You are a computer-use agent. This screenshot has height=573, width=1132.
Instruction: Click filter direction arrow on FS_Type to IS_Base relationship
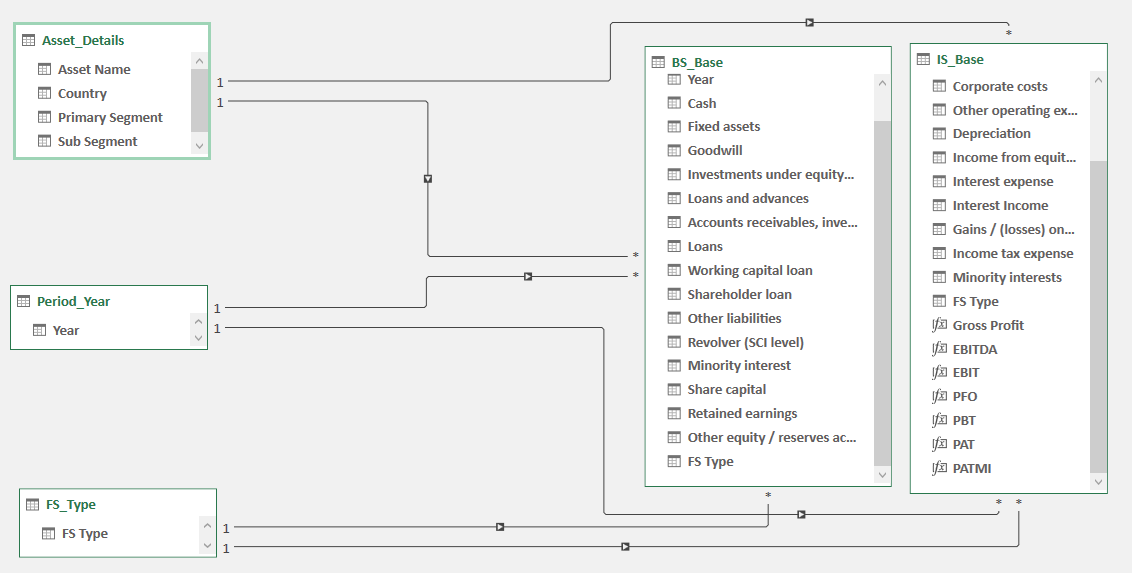(625, 546)
